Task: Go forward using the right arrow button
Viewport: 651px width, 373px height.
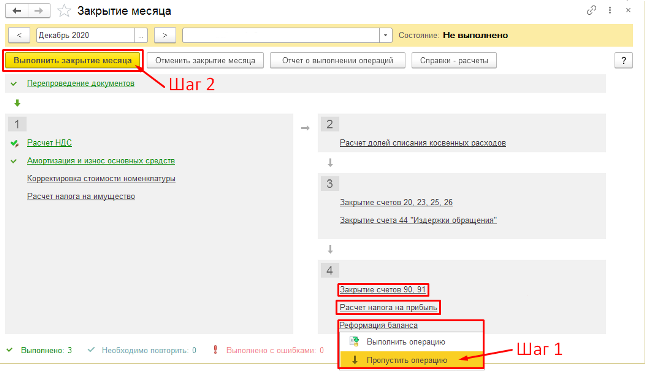Action: 39,11
